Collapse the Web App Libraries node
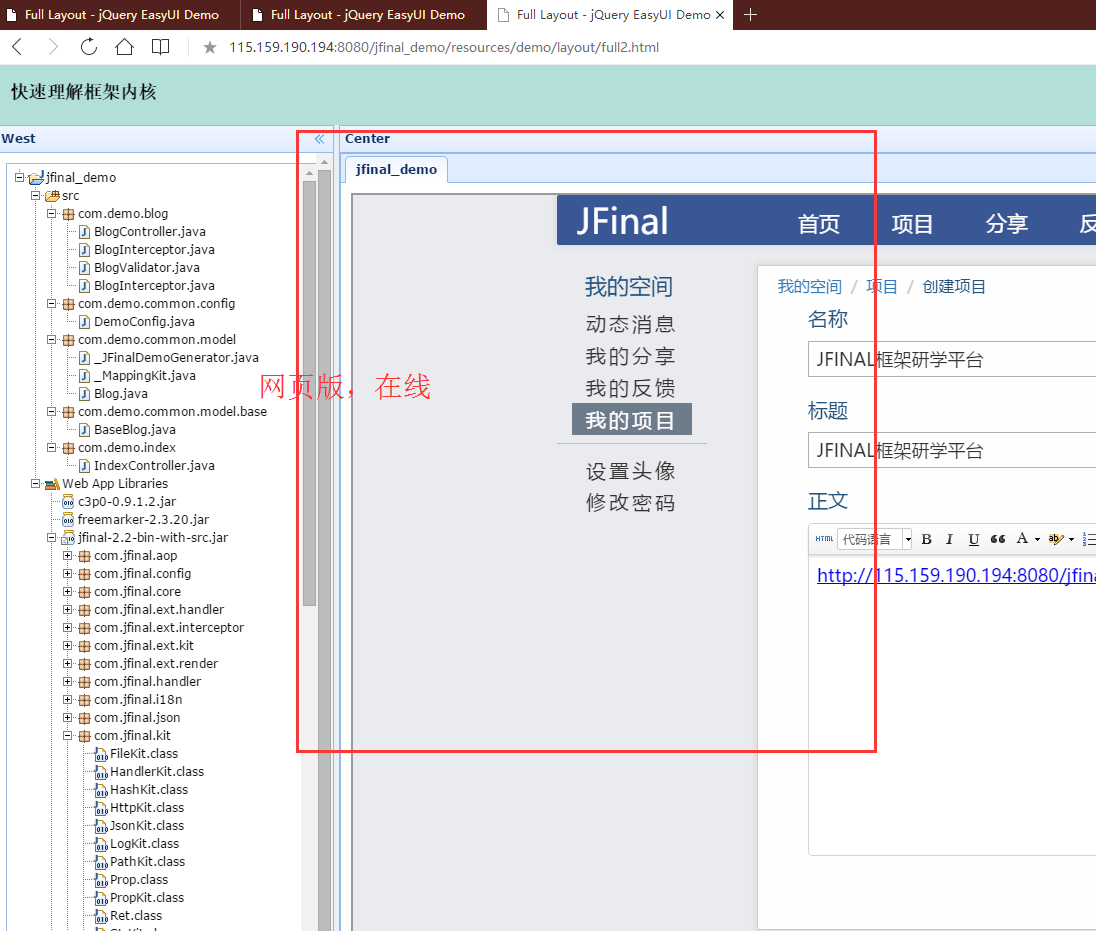The width and height of the screenshot is (1096, 931). tap(36, 483)
